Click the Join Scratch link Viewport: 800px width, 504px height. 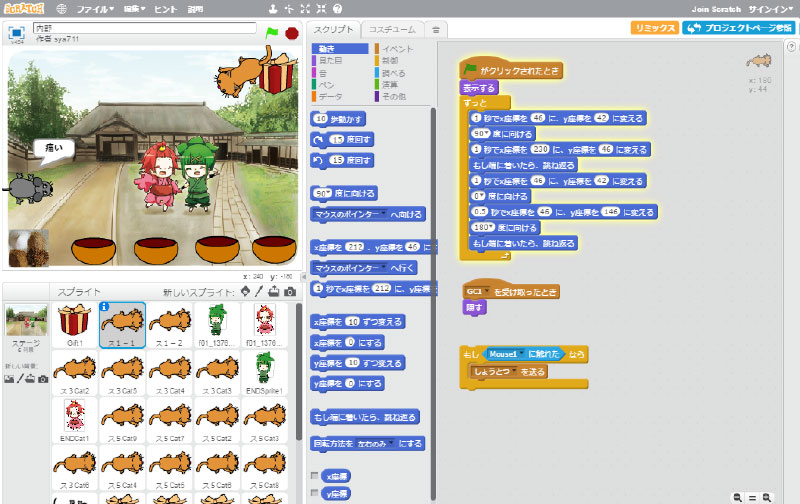click(x=716, y=9)
